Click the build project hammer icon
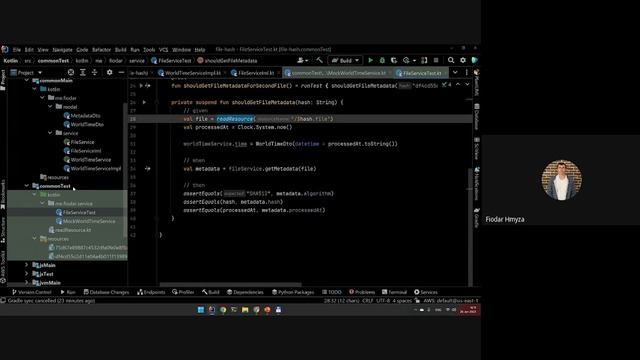 (x=319, y=60)
